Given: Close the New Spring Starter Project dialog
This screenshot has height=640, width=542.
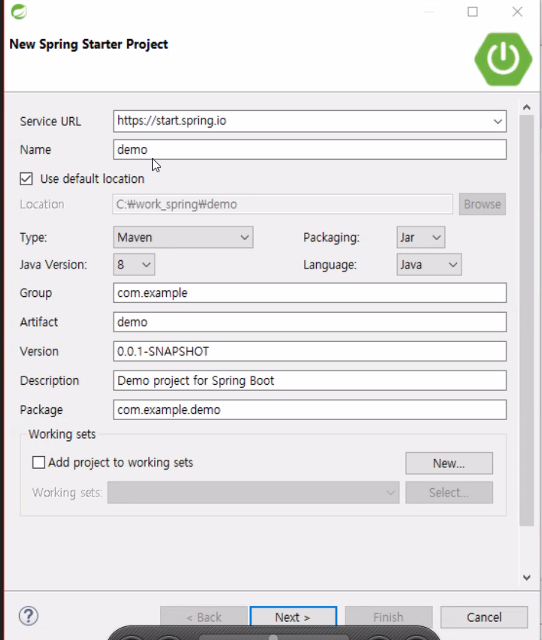Looking at the screenshot, I should click(x=517, y=12).
